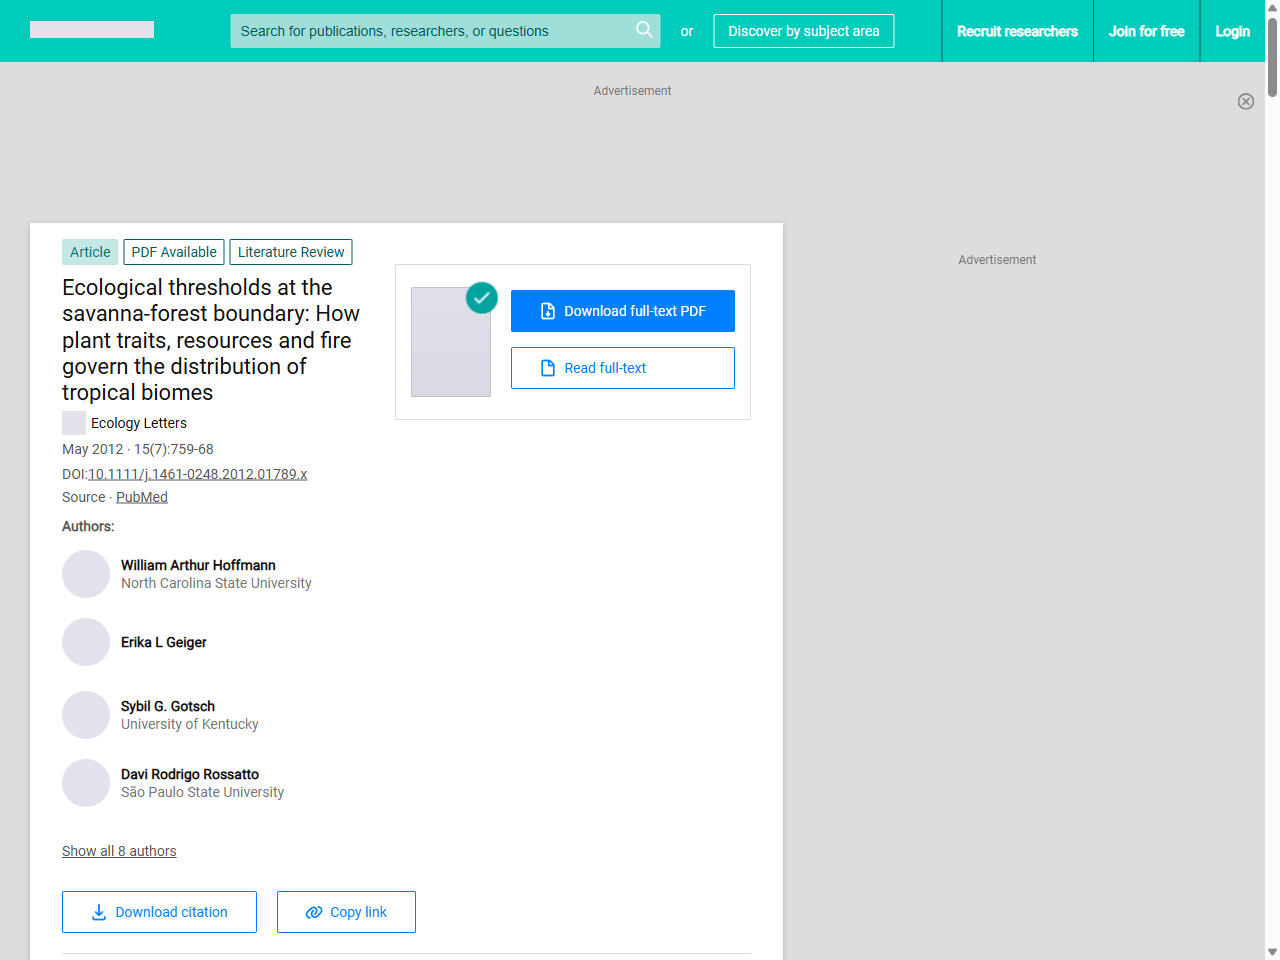Open Discover by subject area
1280x960 pixels.
pos(803,31)
